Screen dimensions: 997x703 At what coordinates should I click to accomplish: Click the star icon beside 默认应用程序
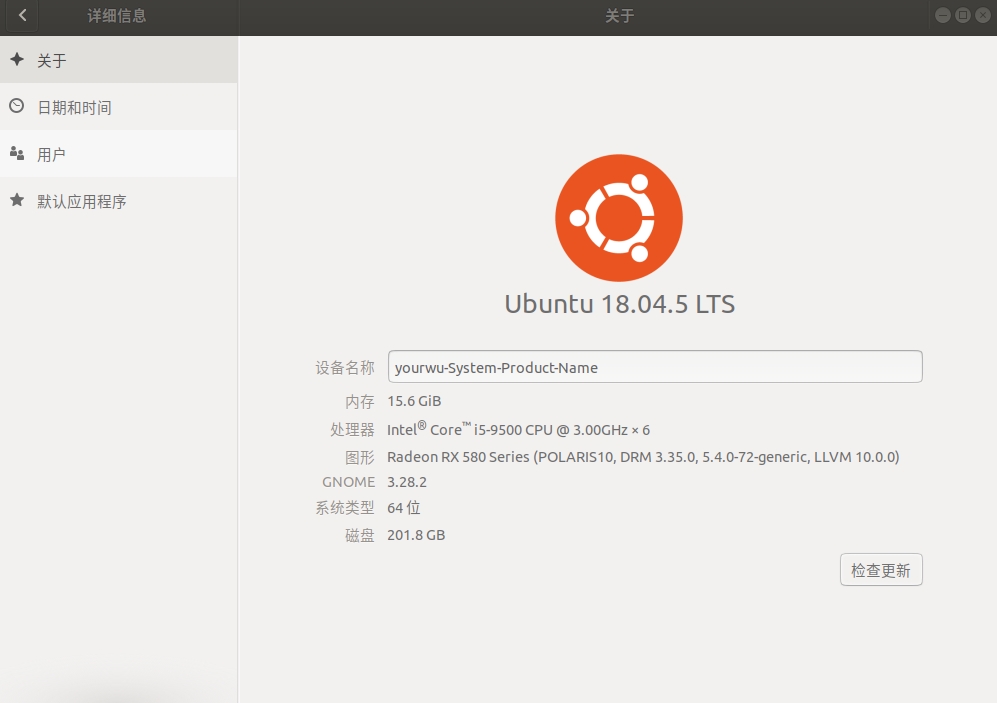16,201
